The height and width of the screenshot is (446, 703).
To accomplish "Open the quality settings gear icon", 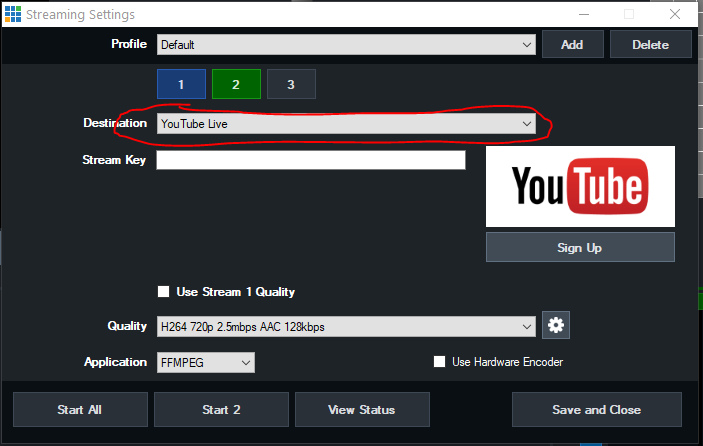I will tap(555, 326).
